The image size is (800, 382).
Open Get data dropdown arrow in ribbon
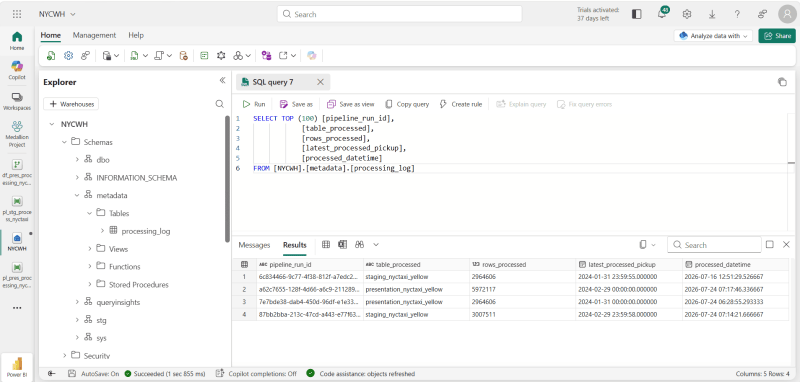[116, 56]
